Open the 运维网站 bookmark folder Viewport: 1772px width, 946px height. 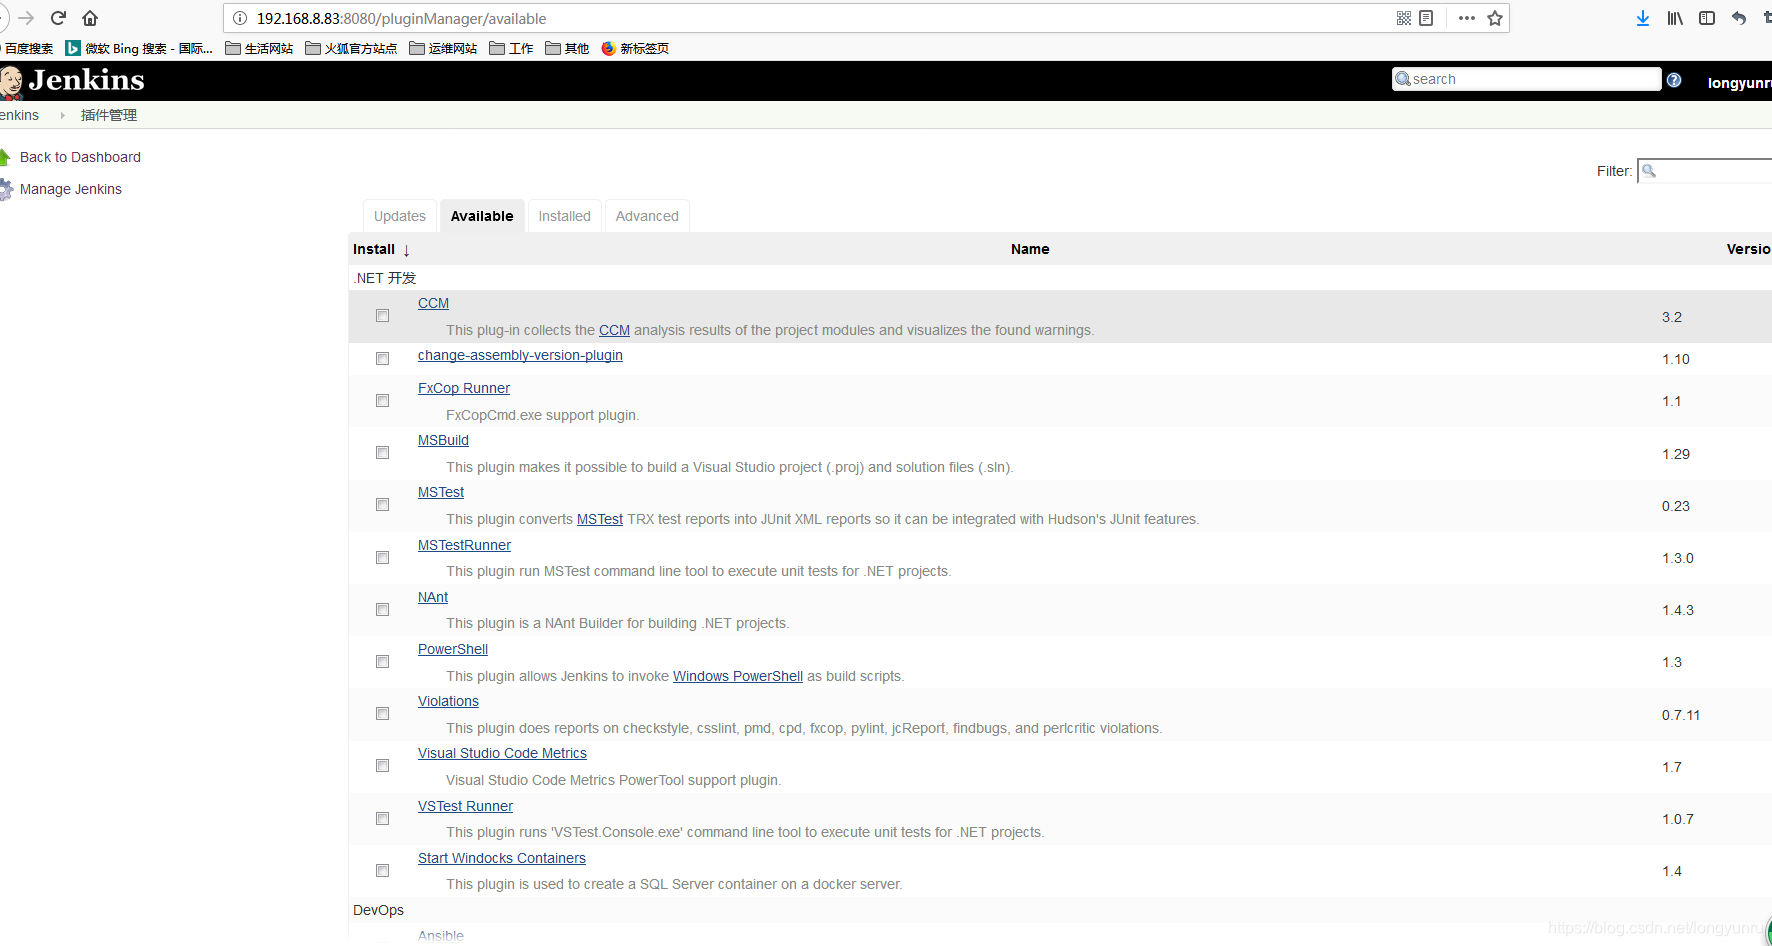443,48
